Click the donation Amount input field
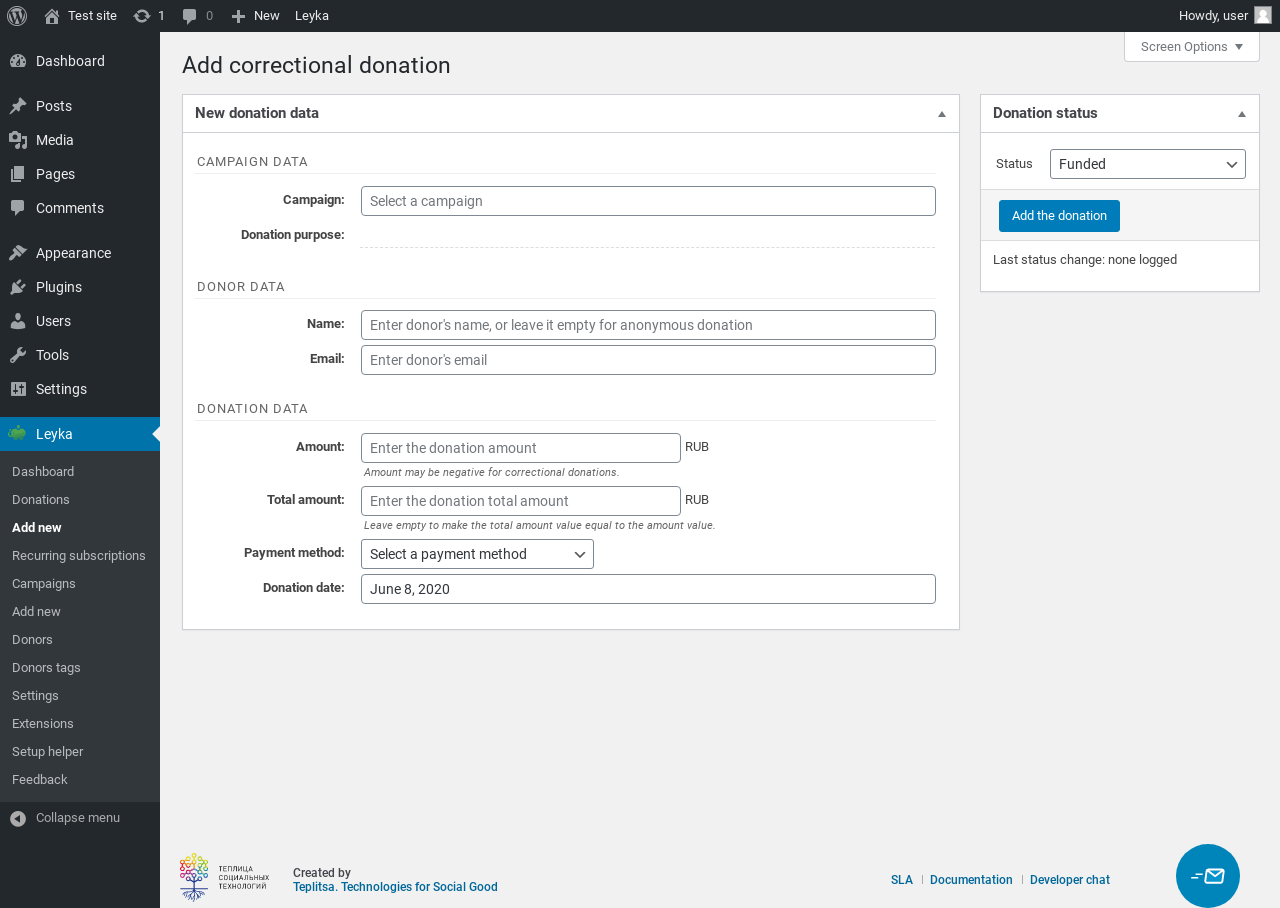1280x908 pixels. tap(520, 448)
